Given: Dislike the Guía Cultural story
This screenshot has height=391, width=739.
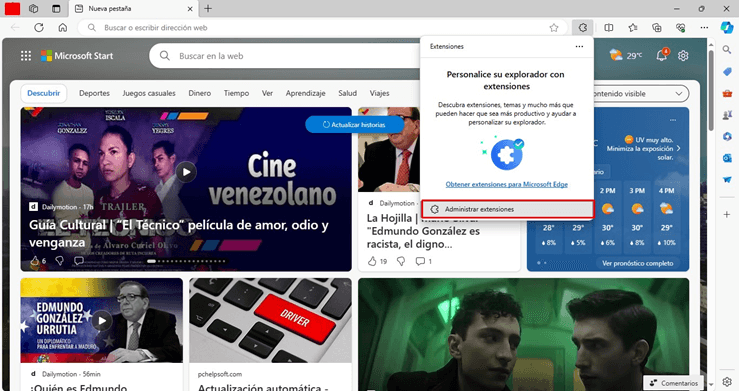Looking at the screenshot, I should click(x=60, y=261).
